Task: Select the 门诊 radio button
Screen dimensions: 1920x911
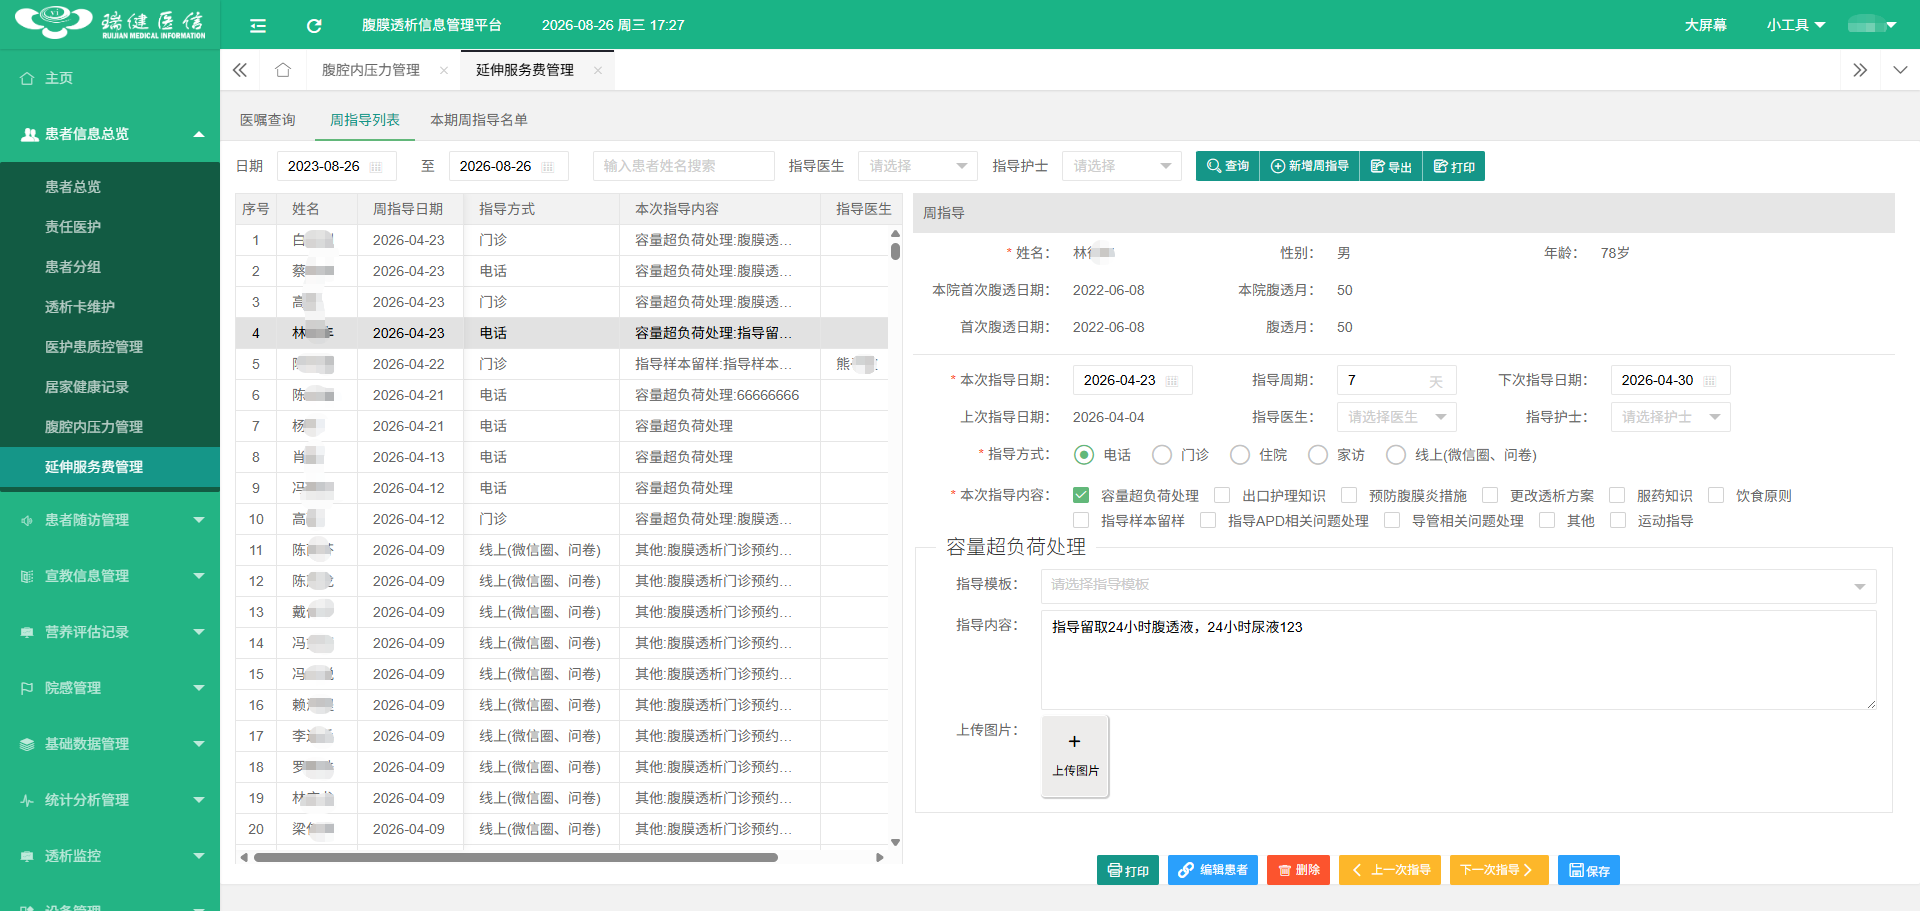Action: pyautogui.click(x=1162, y=455)
